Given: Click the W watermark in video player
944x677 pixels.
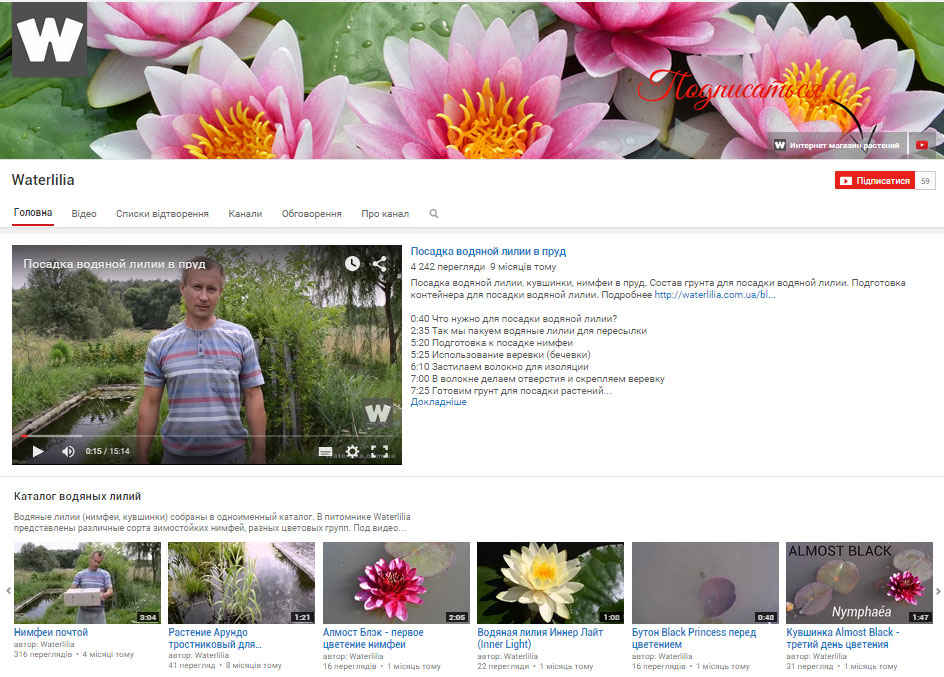Looking at the screenshot, I should pos(378,413).
